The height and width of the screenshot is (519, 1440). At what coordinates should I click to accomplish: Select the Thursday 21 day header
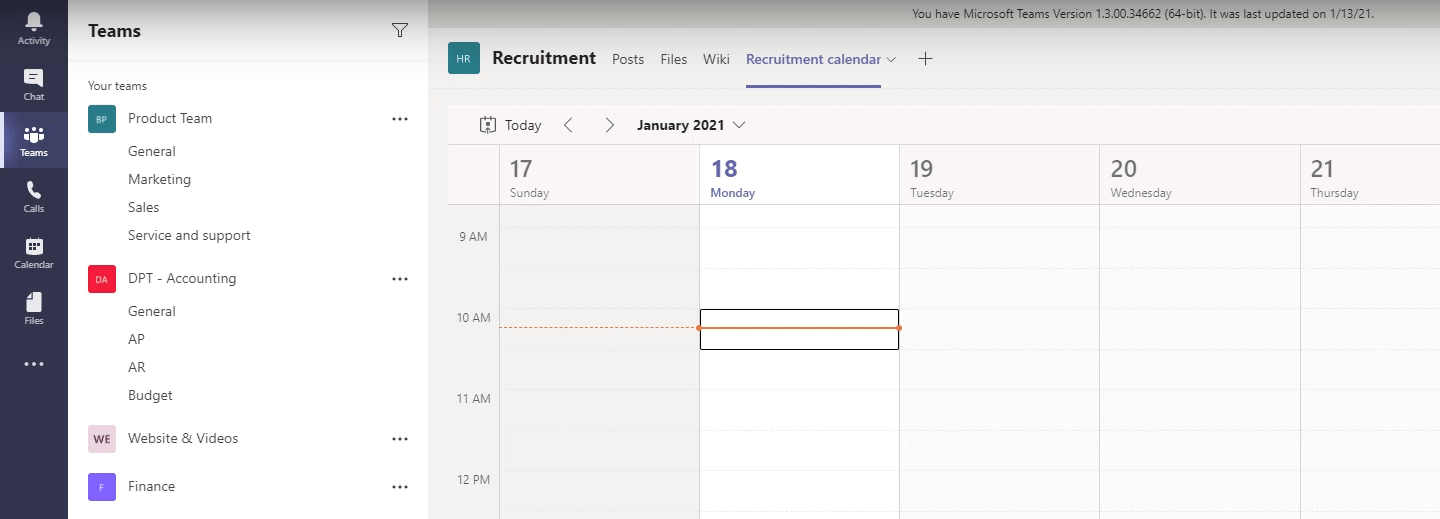point(1370,175)
